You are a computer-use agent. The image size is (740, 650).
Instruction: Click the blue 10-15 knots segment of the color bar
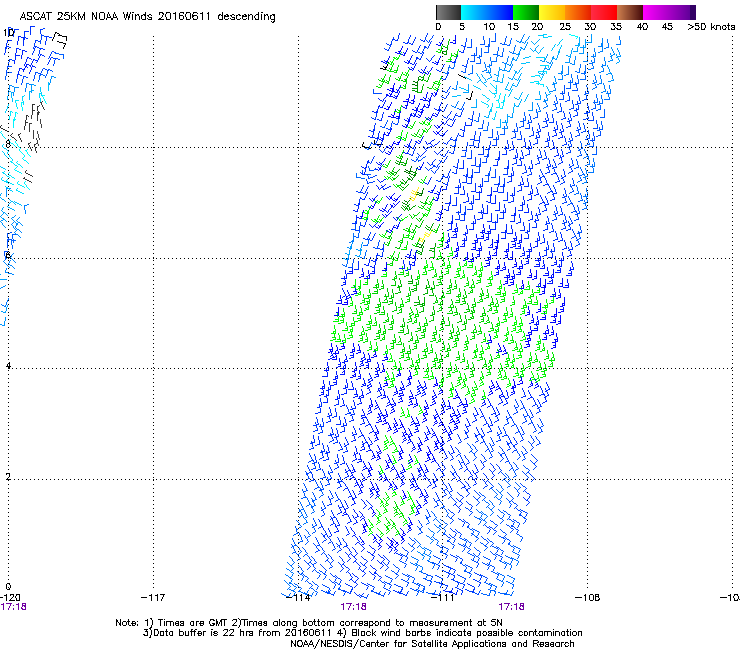pyautogui.click(x=500, y=12)
